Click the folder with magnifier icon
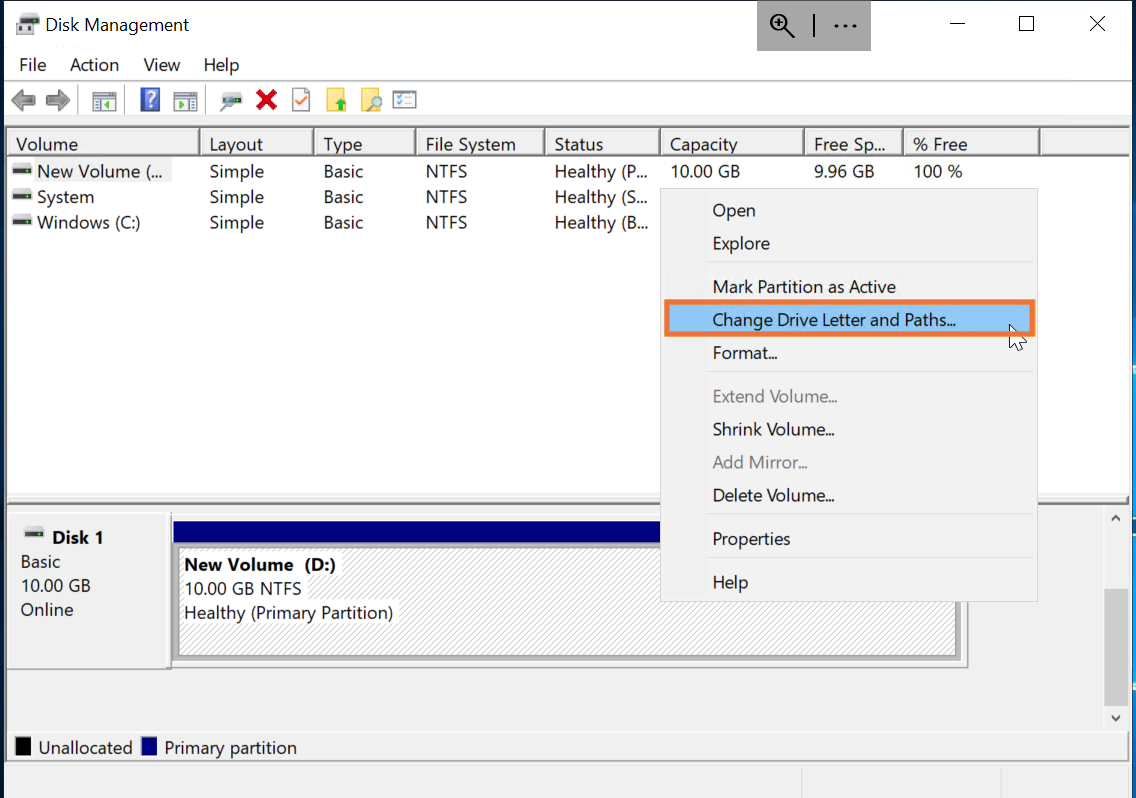This screenshot has width=1136, height=798. [x=371, y=100]
